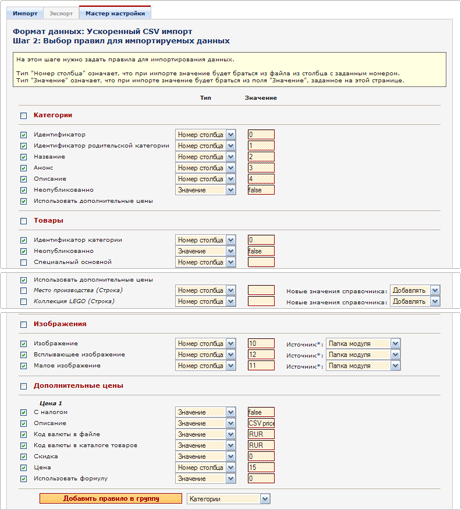Uncheck Использовать формулу checkbox

click(23, 479)
